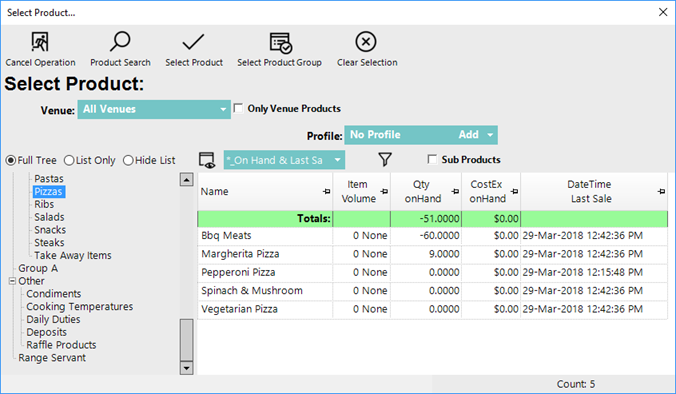Click Count: 5 in status bar
676x394 pixels.
pos(576,384)
